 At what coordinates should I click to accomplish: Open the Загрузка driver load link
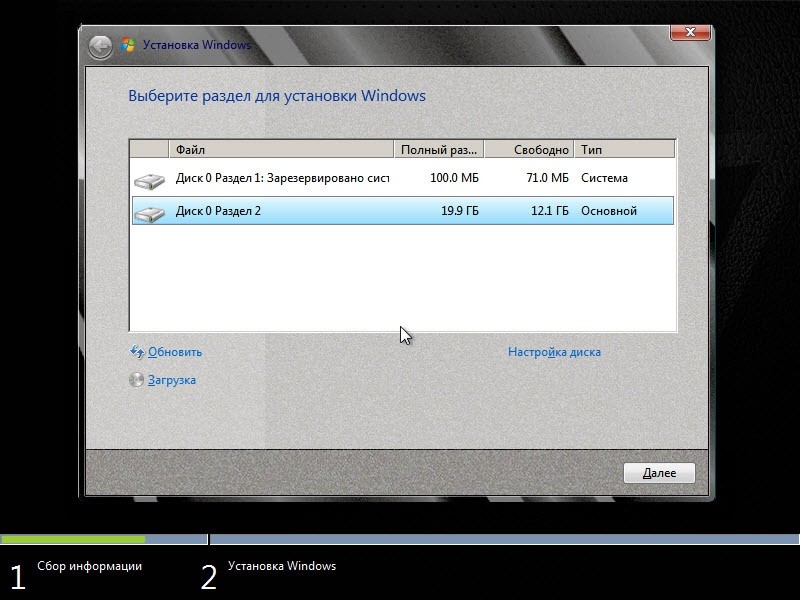coord(172,380)
